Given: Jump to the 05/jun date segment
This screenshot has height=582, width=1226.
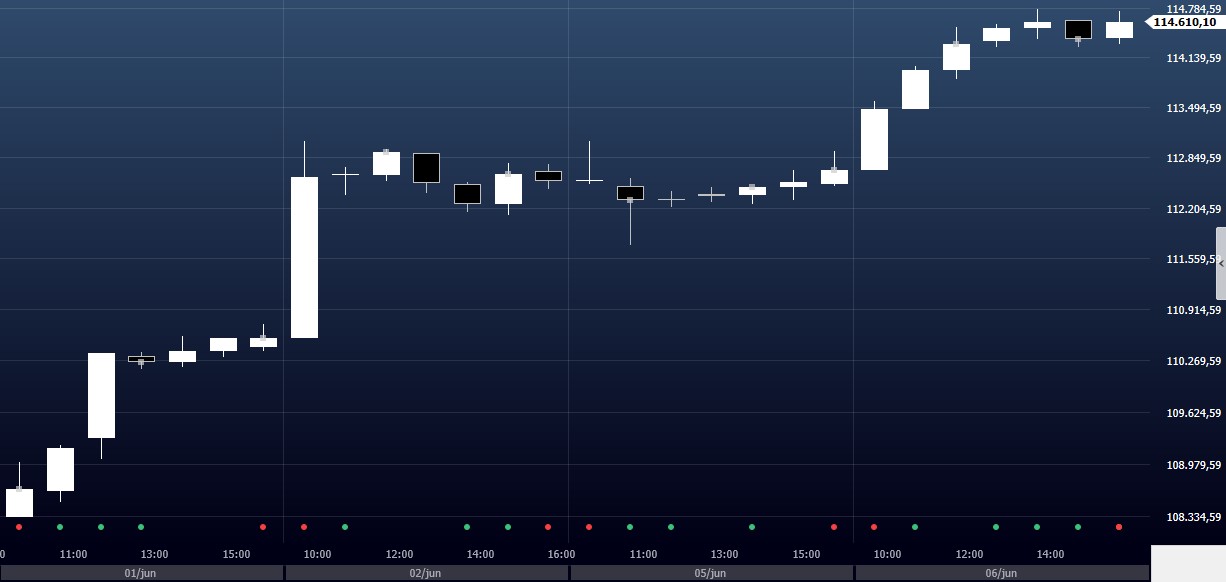Looking at the screenshot, I should click(711, 573).
